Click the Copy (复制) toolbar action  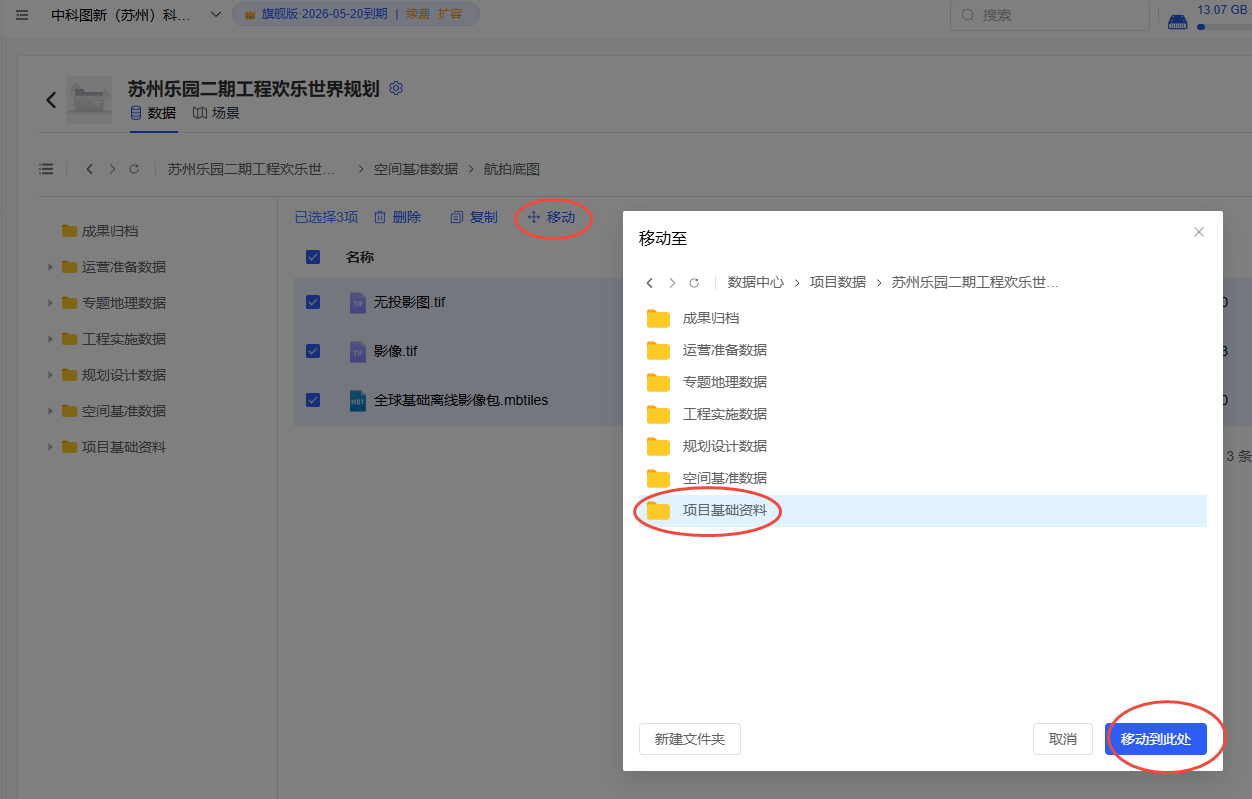point(474,217)
